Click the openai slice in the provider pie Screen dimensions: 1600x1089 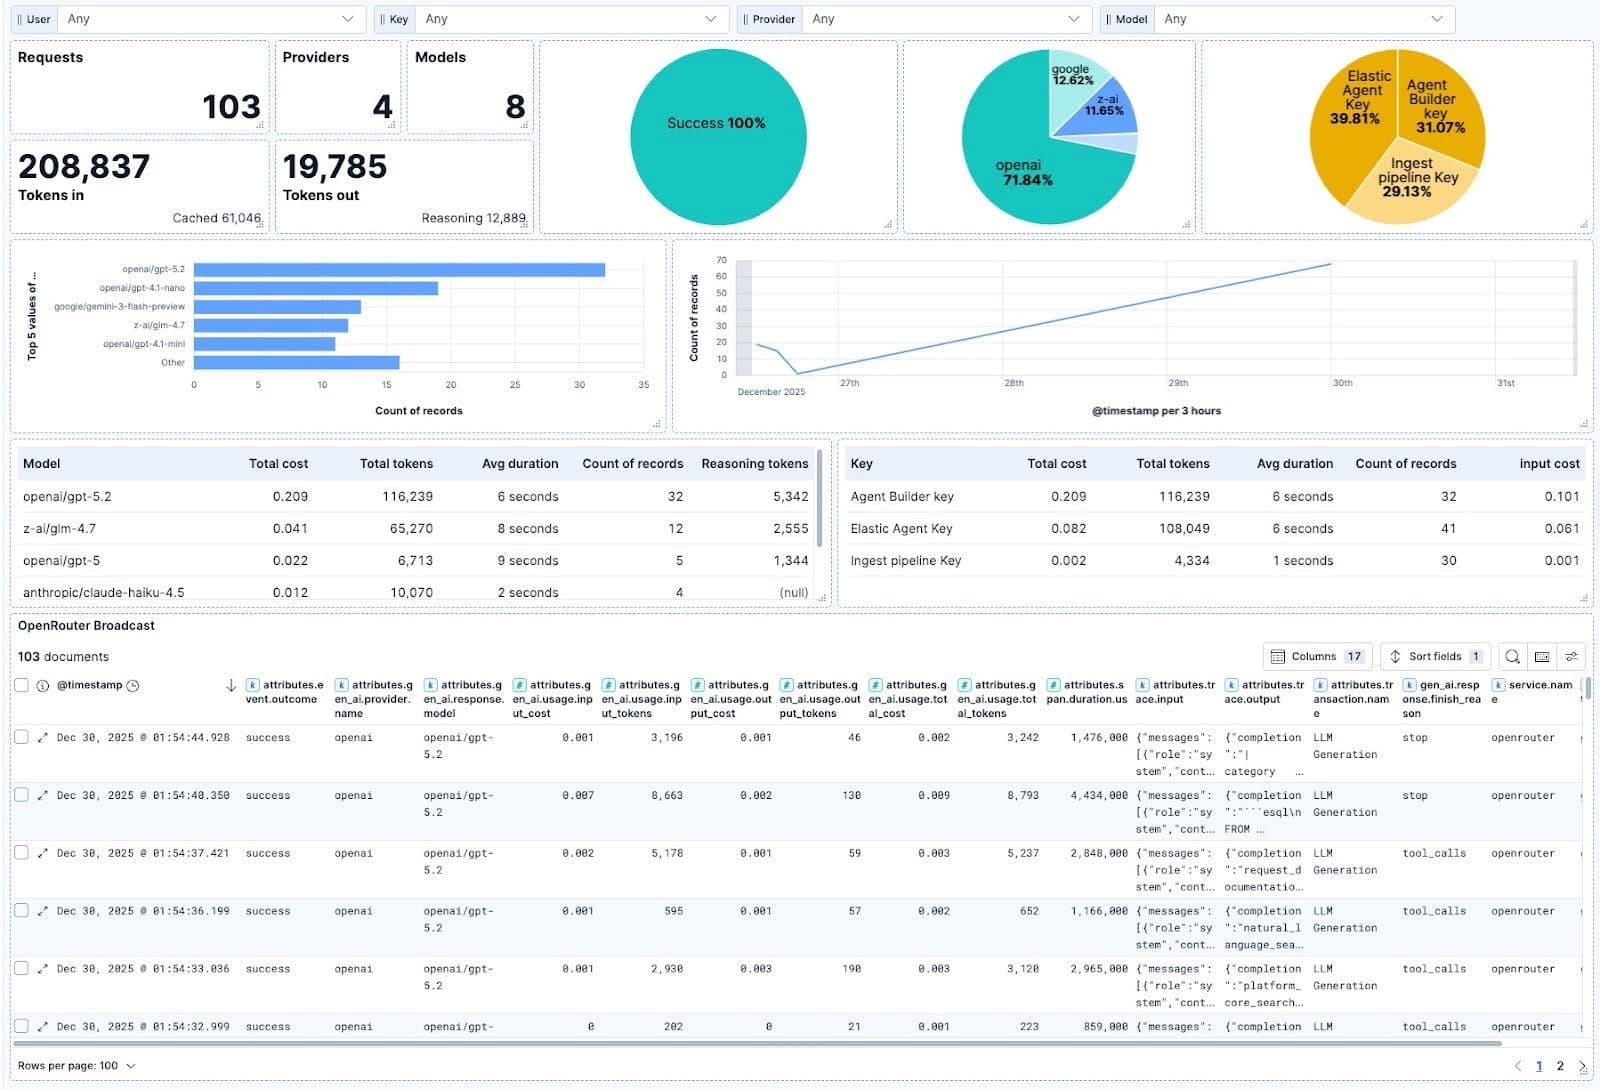[1023, 168]
